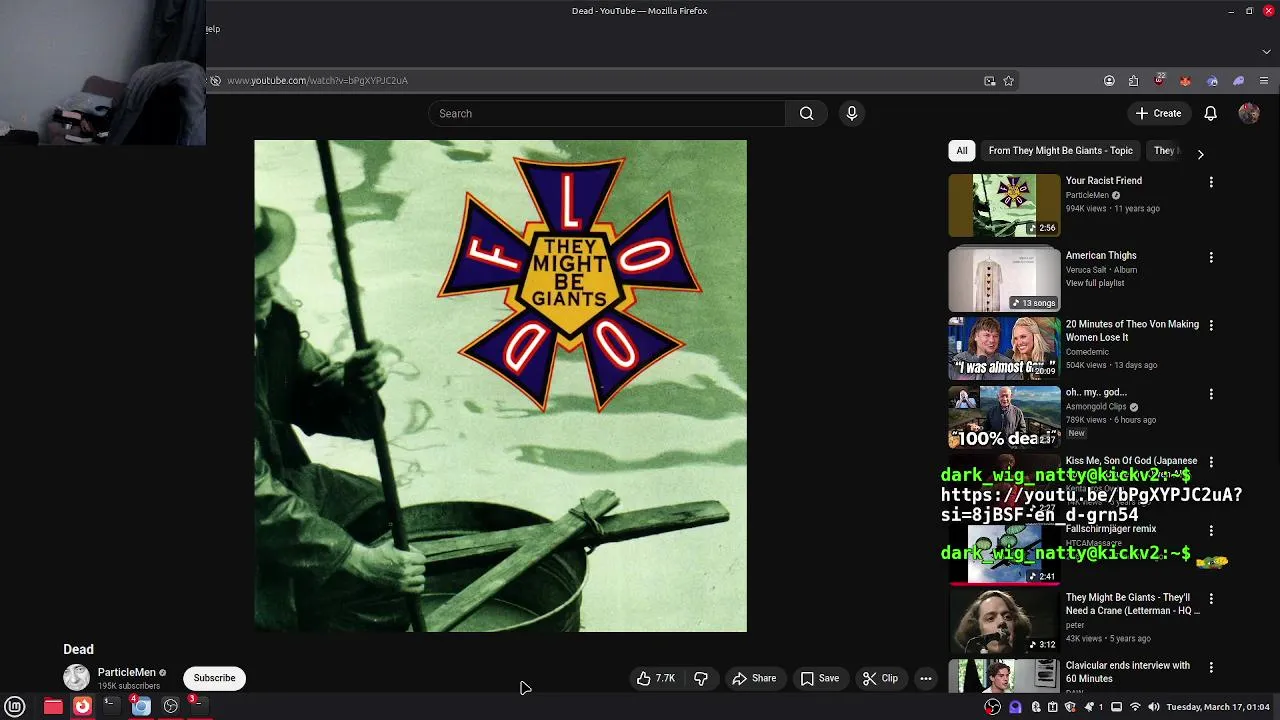Image resolution: width=1280 pixels, height=720 pixels.
Task: Open the first terminal taskbar icon
Action: pyautogui.click(x=111, y=707)
